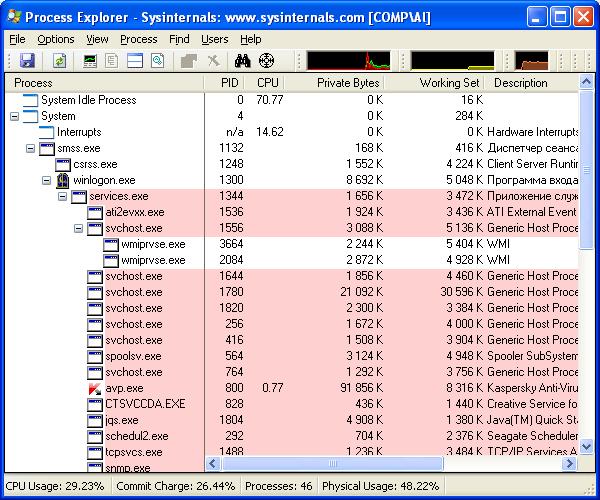Open Find handle binoculars icon

click(243, 61)
